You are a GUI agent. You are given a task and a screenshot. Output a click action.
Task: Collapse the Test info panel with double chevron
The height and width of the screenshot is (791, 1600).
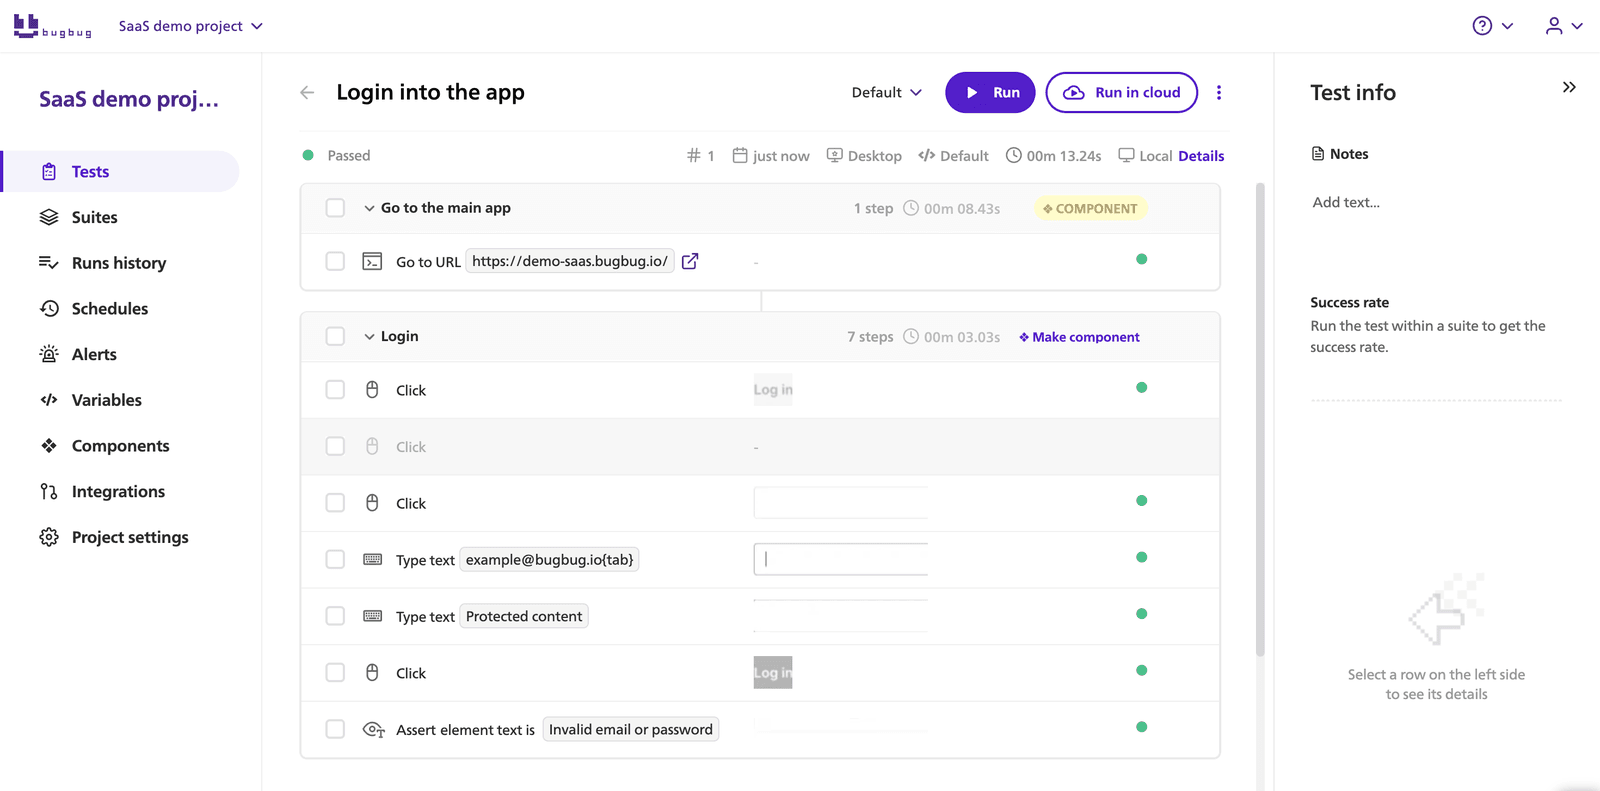(1569, 87)
